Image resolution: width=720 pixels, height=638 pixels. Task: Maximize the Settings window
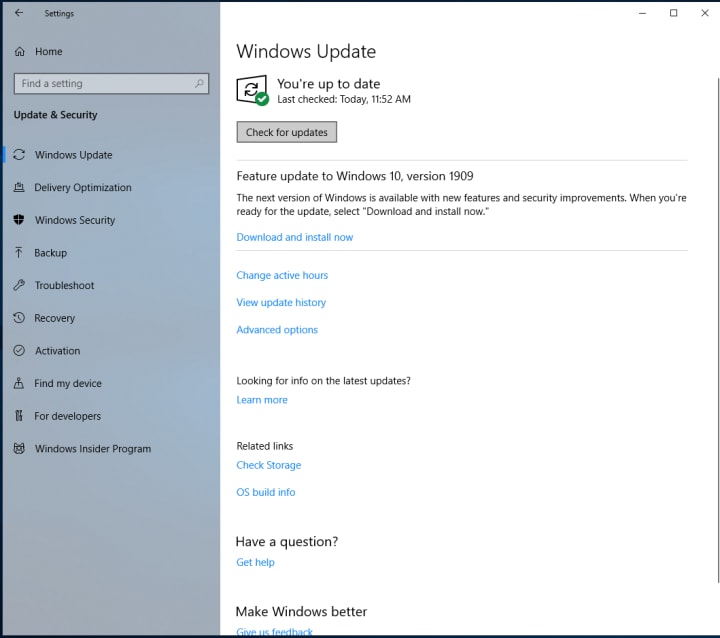(x=673, y=13)
